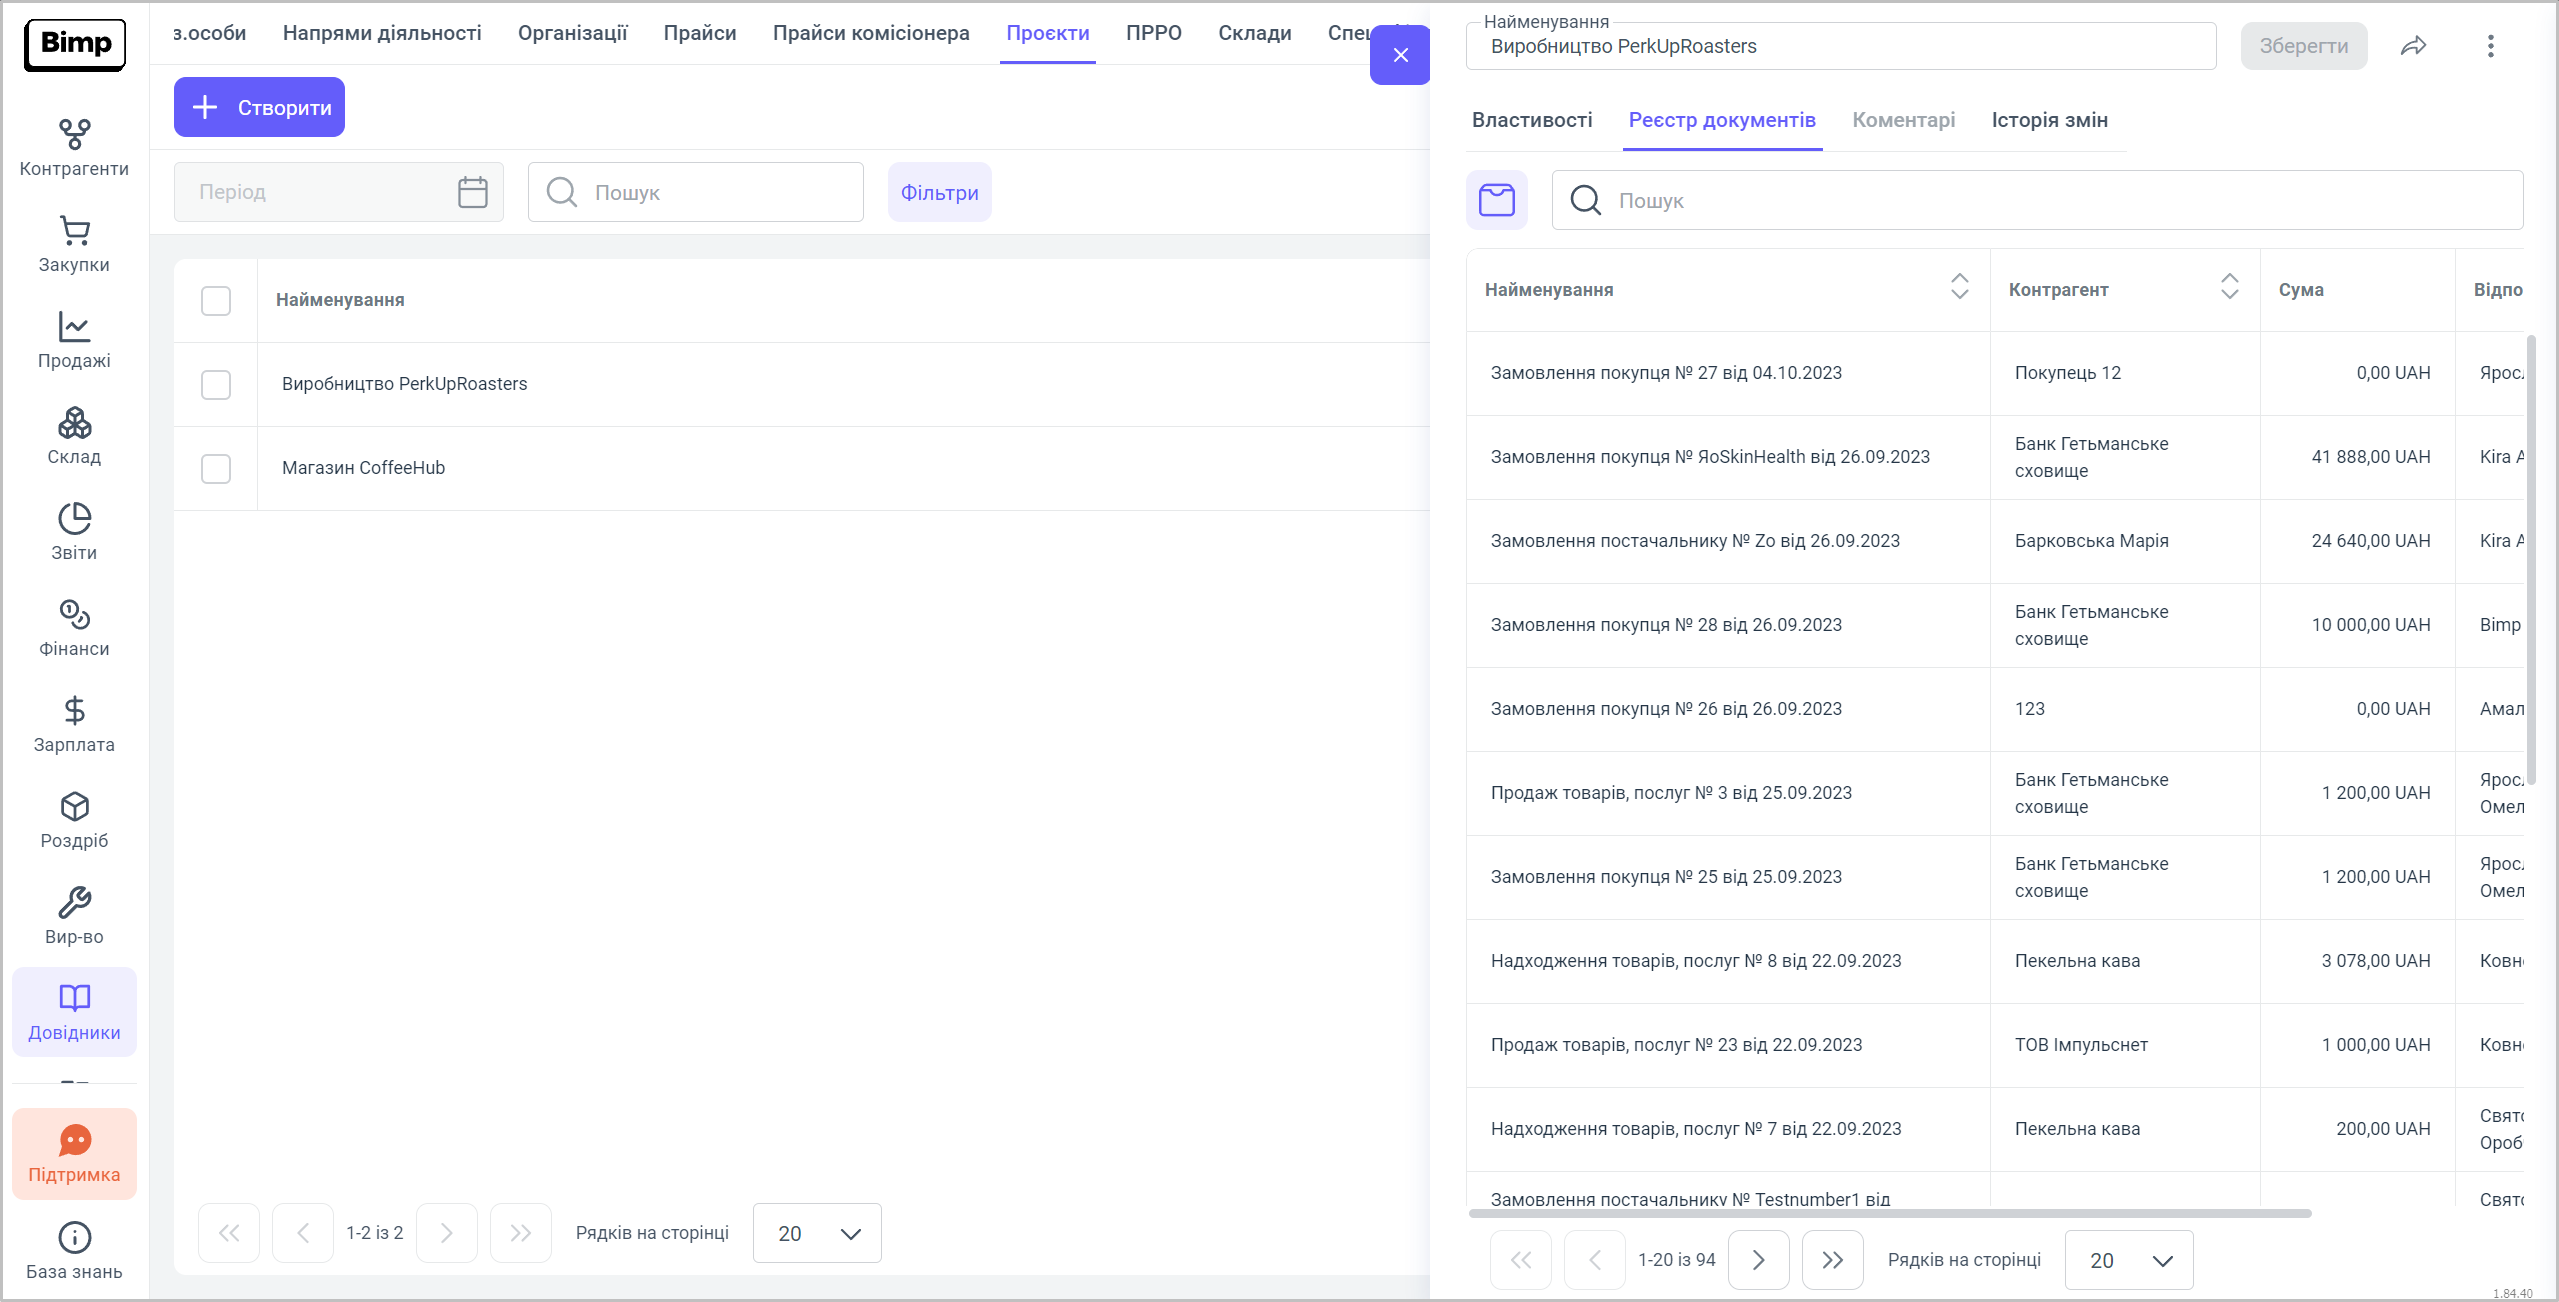
Task: Go to Склад section icon
Action: [x=74, y=424]
